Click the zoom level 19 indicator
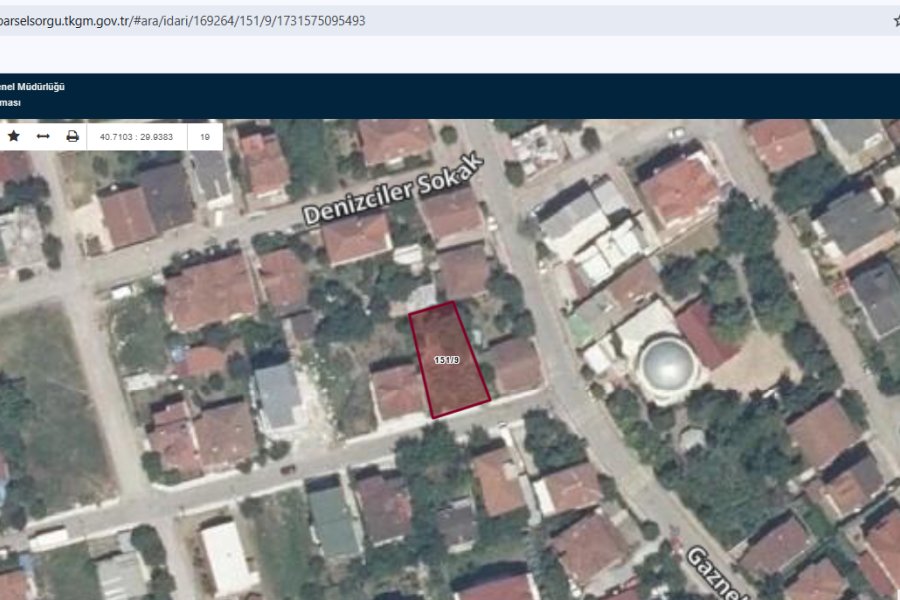The height and width of the screenshot is (600, 900). coord(205,136)
